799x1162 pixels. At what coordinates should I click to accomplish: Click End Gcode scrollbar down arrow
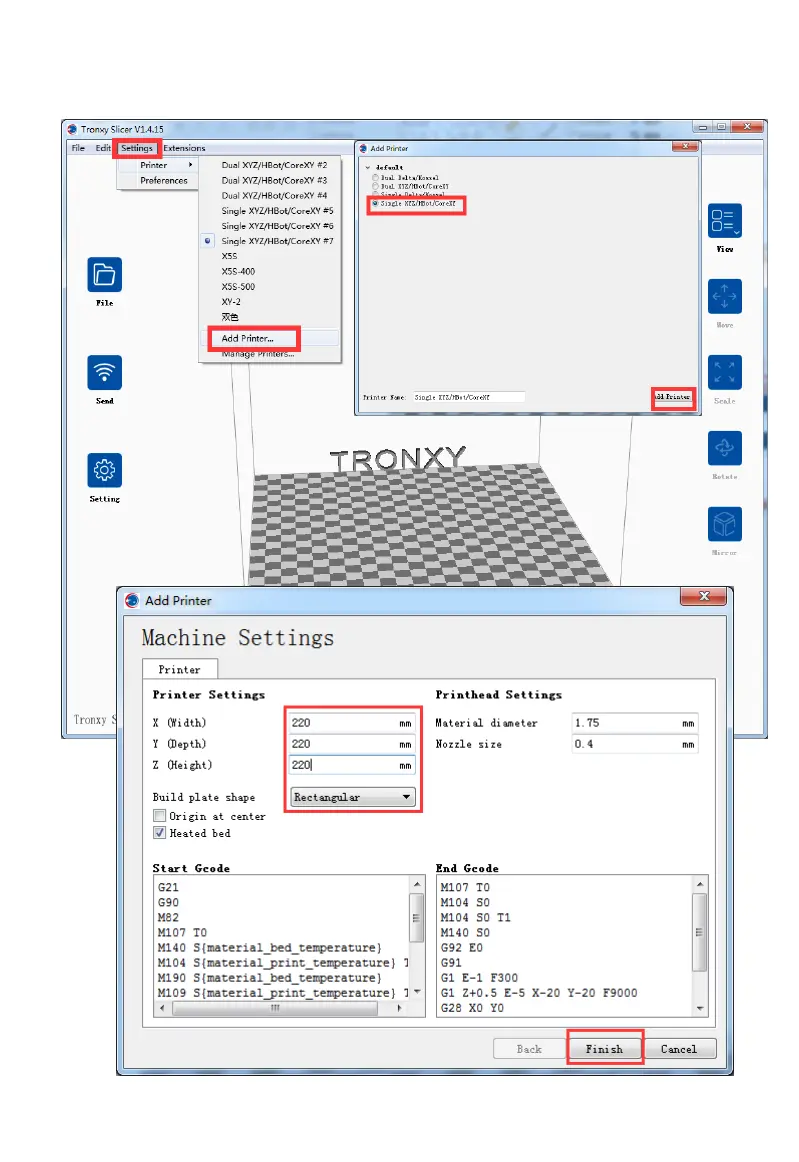coord(700,1008)
